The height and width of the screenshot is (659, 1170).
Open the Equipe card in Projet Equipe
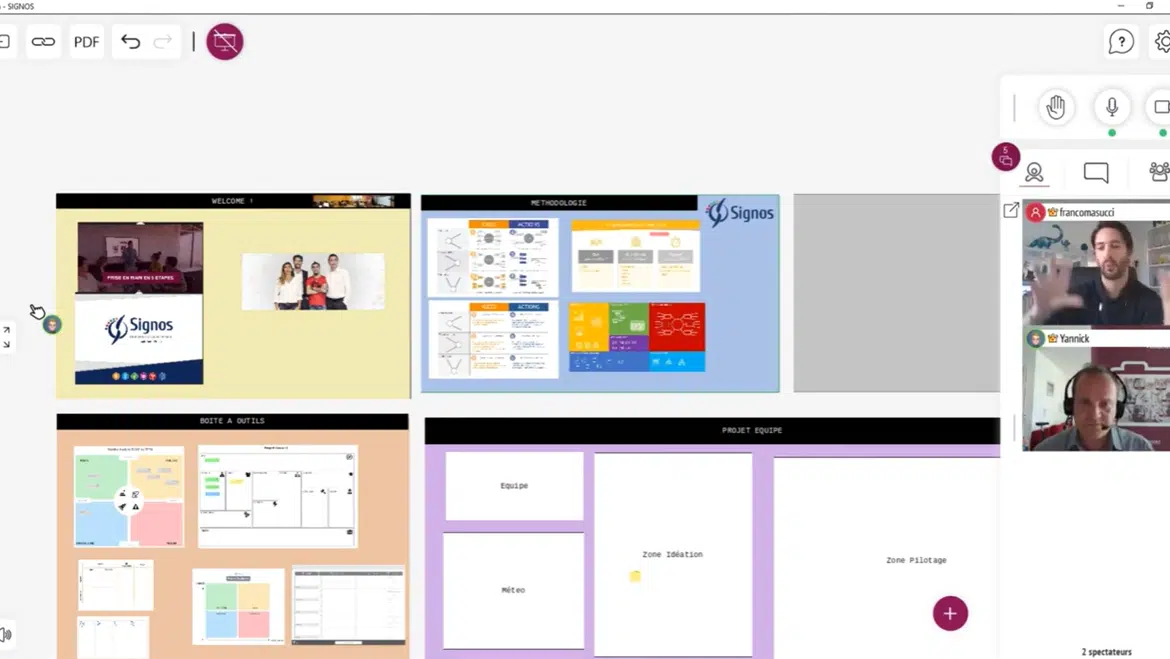click(x=514, y=486)
